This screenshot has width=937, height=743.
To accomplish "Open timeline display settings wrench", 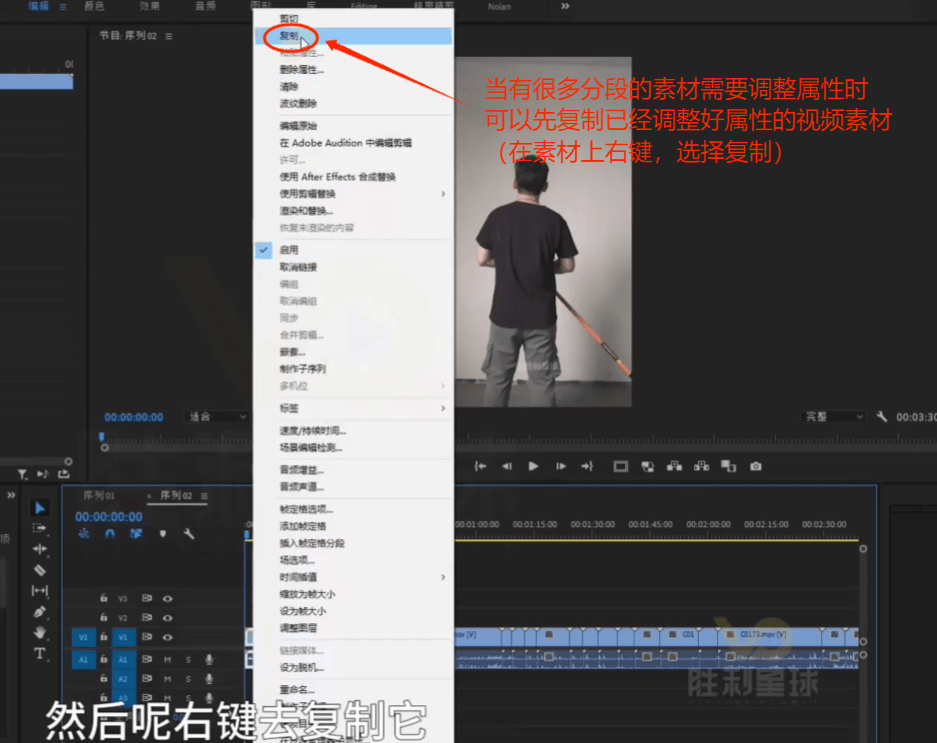I will (x=188, y=534).
